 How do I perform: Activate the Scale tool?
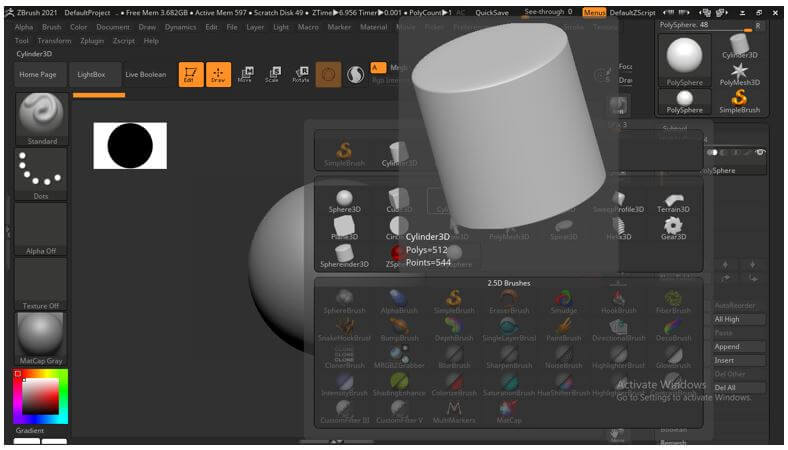pos(272,74)
